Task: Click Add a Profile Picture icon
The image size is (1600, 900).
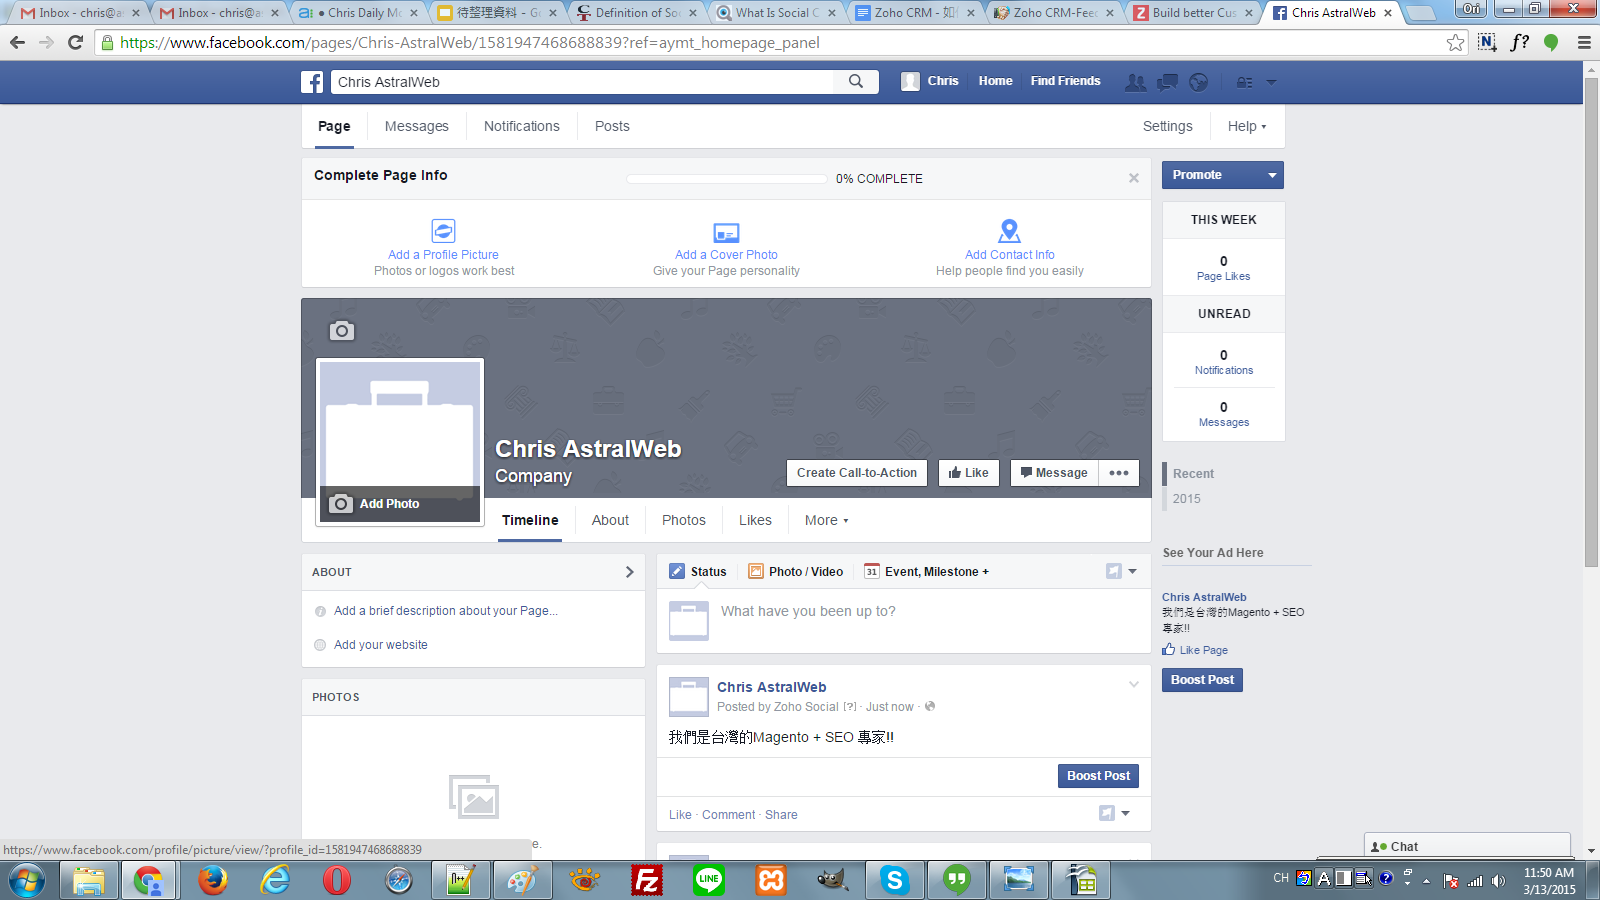Action: click(443, 231)
